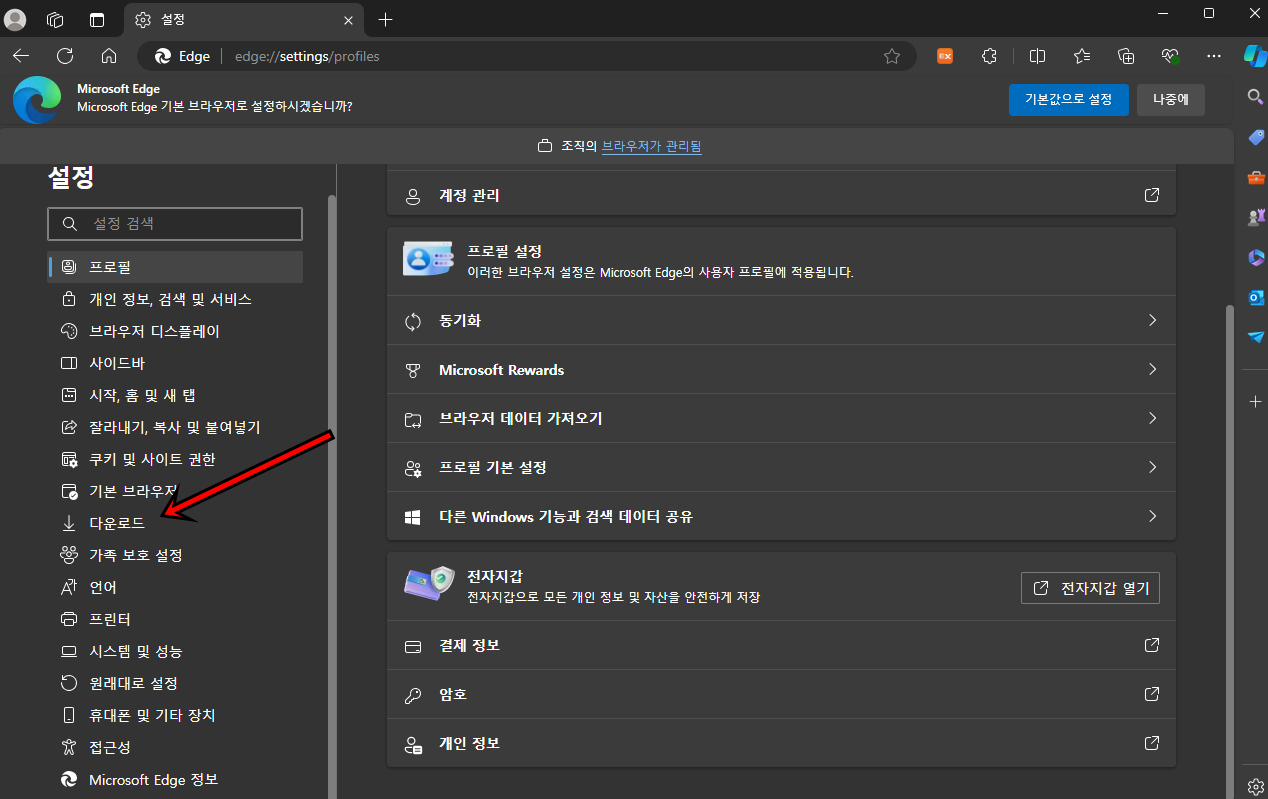Go back with the back arrow
The image size is (1268, 799).
pyautogui.click(x=21, y=56)
